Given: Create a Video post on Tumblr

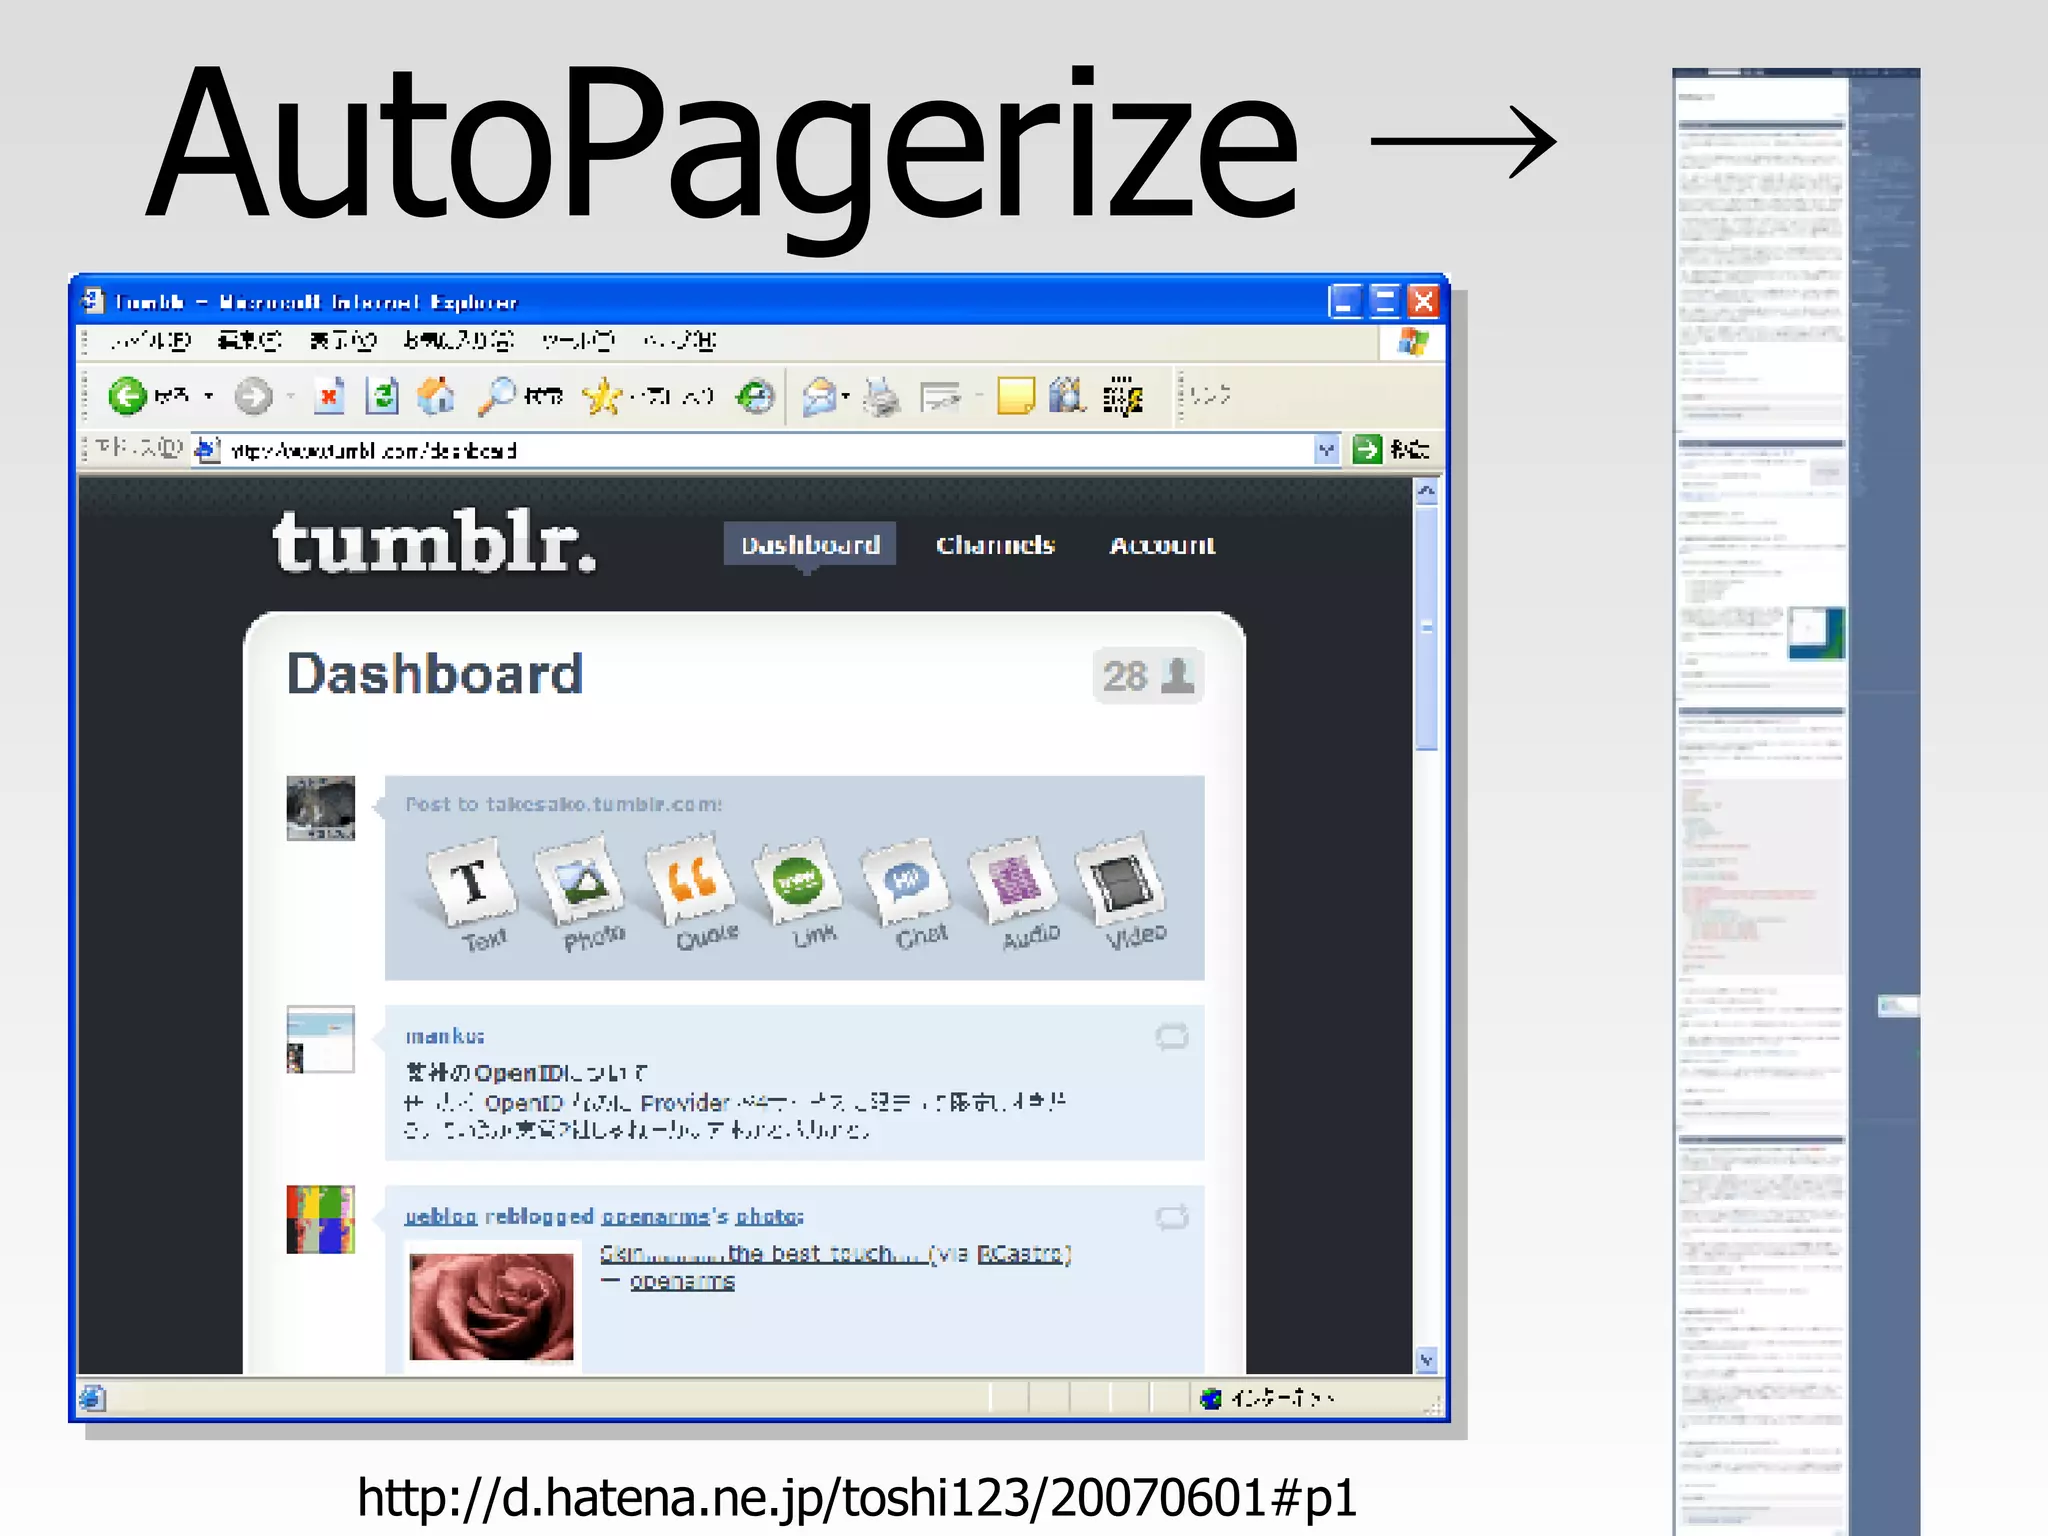Looking at the screenshot, I should coord(1124,891).
